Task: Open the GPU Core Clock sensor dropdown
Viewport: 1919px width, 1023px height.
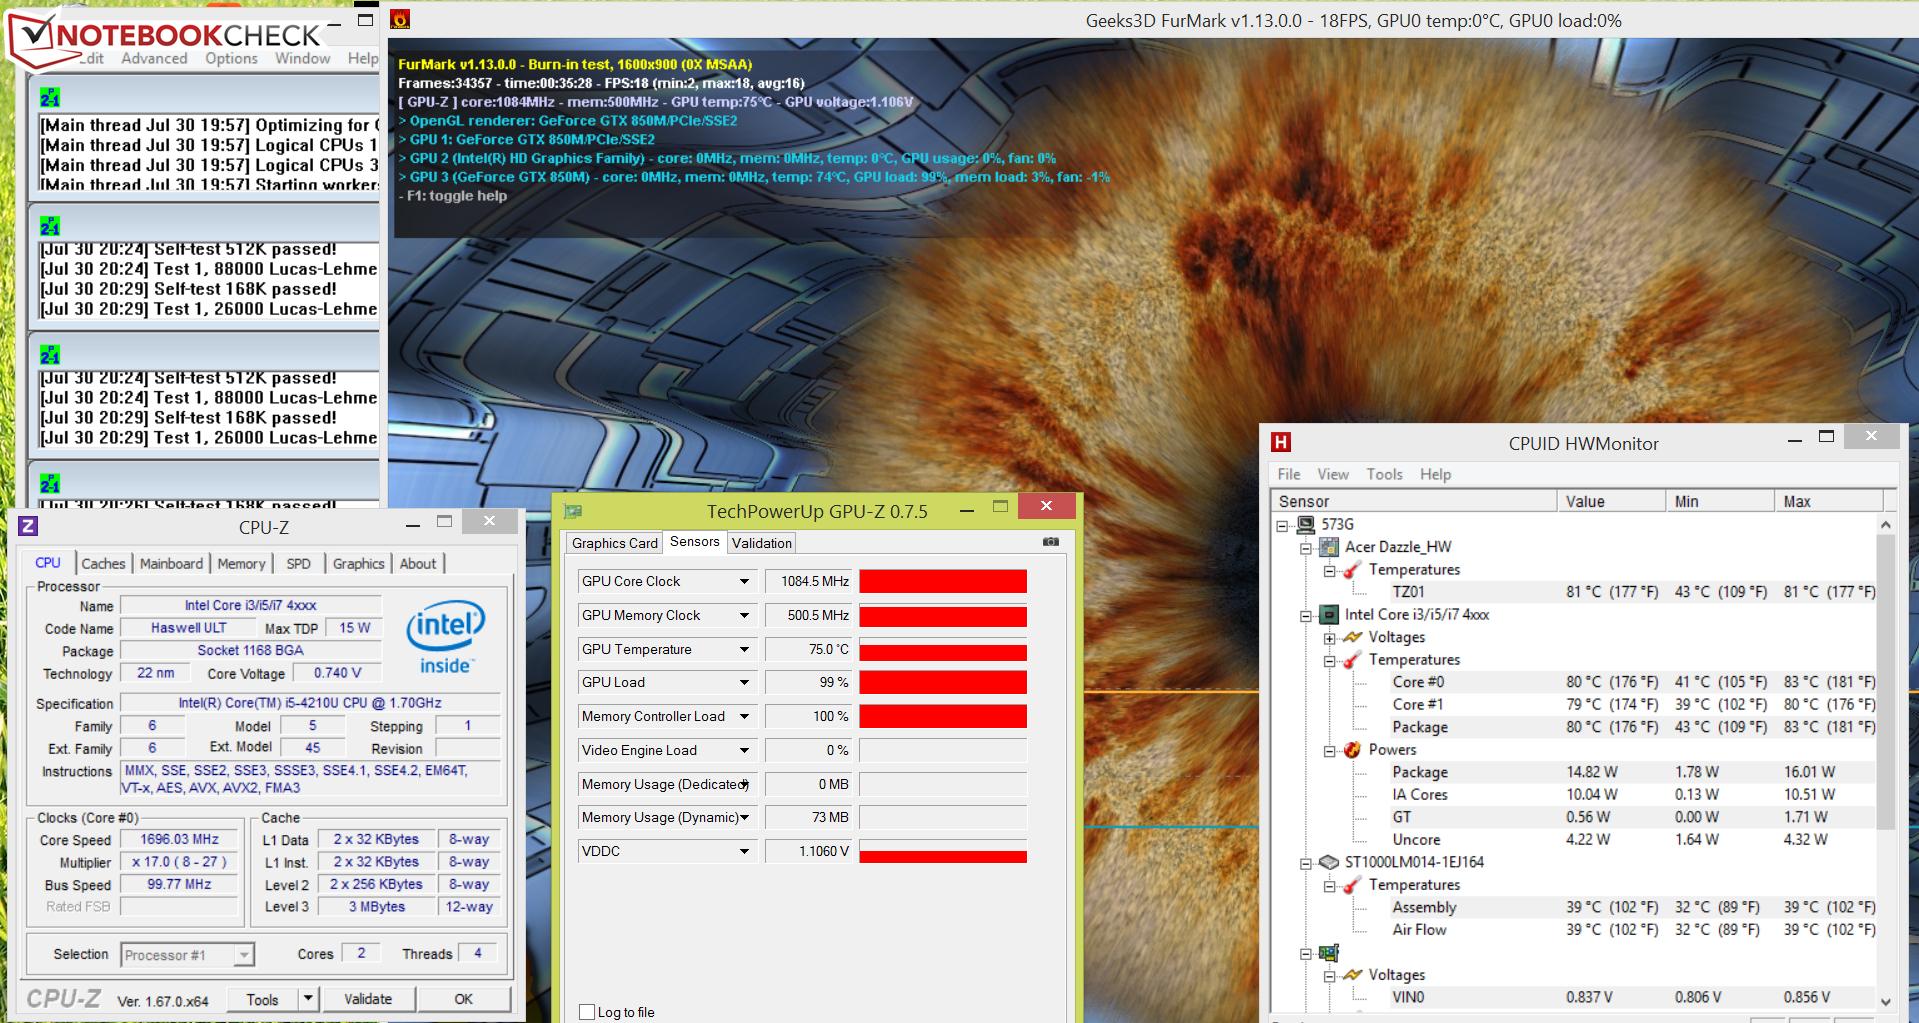Action: point(744,582)
